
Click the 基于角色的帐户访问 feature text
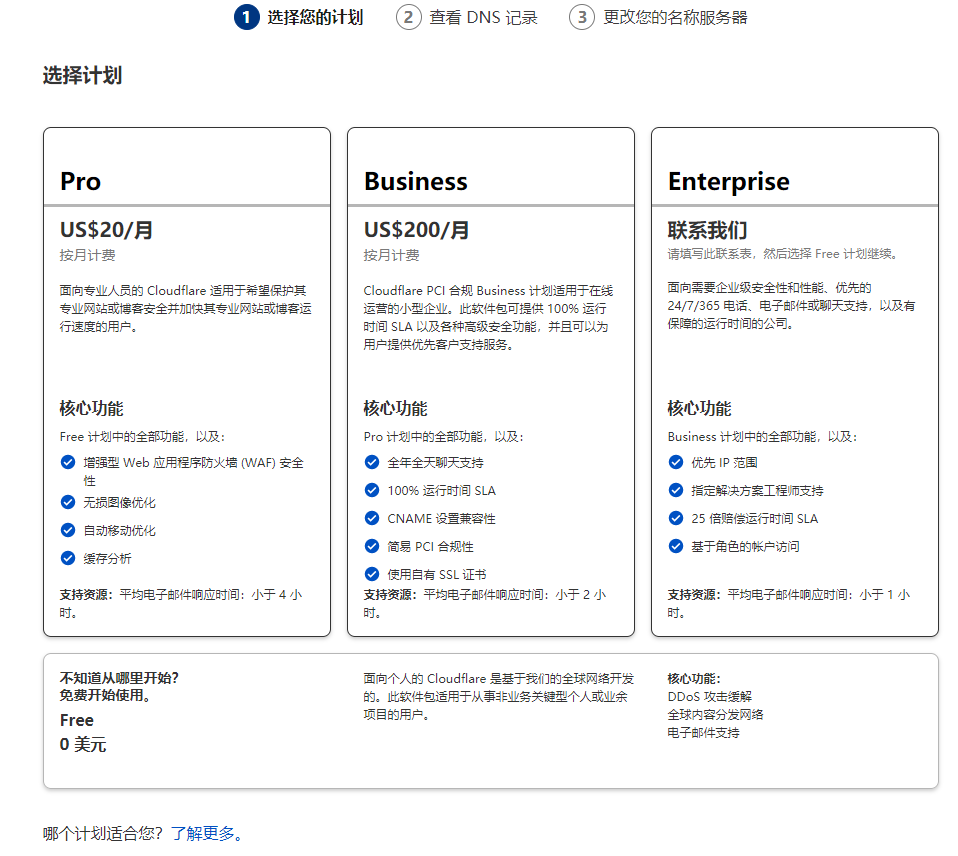(x=745, y=546)
